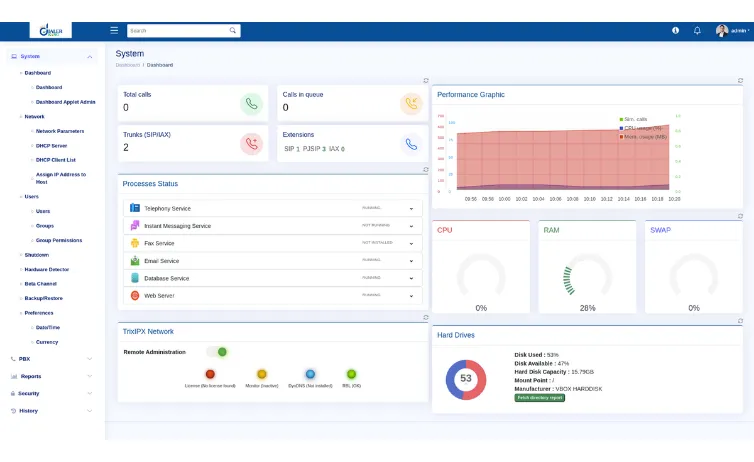
Task: Click the first Dashboard breadcrumb link
Action: click(127, 65)
